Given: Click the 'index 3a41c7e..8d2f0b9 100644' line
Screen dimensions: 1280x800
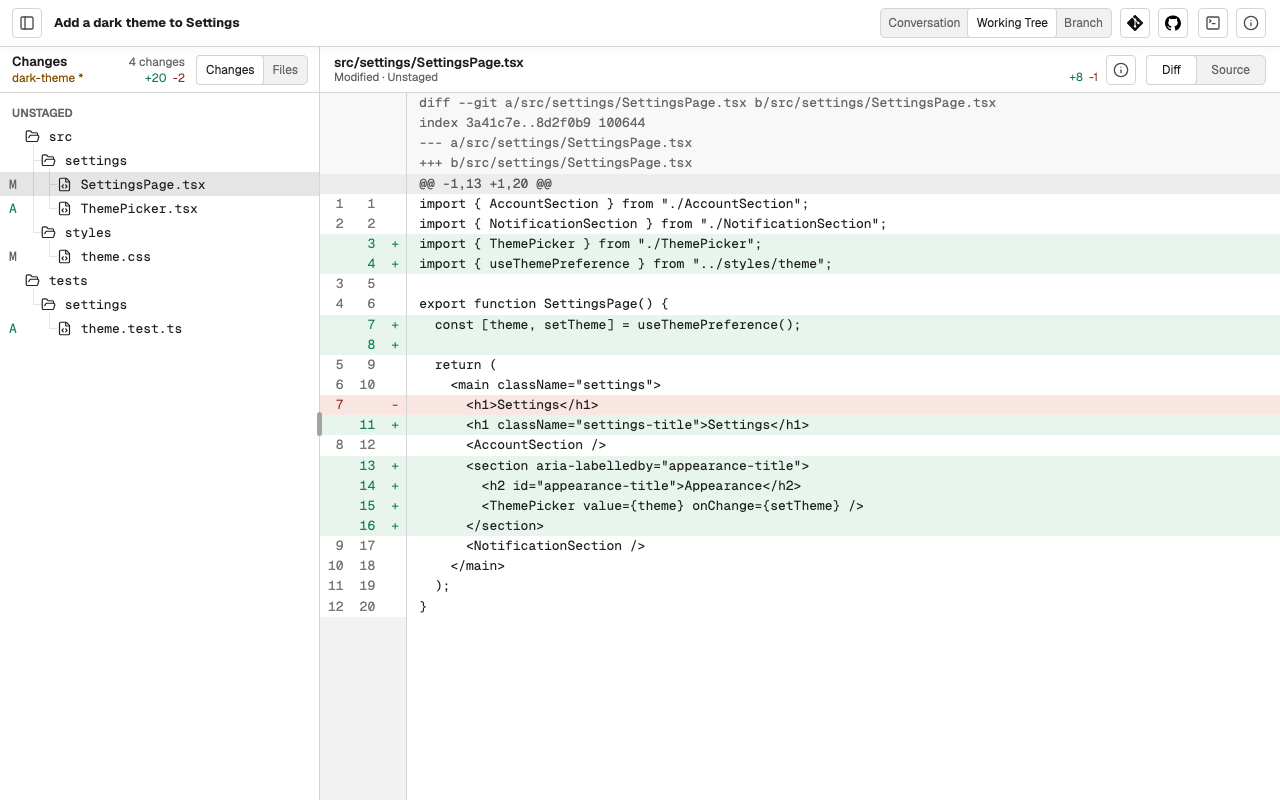Looking at the screenshot, I should pyautogui.click(x=532, y=123).
